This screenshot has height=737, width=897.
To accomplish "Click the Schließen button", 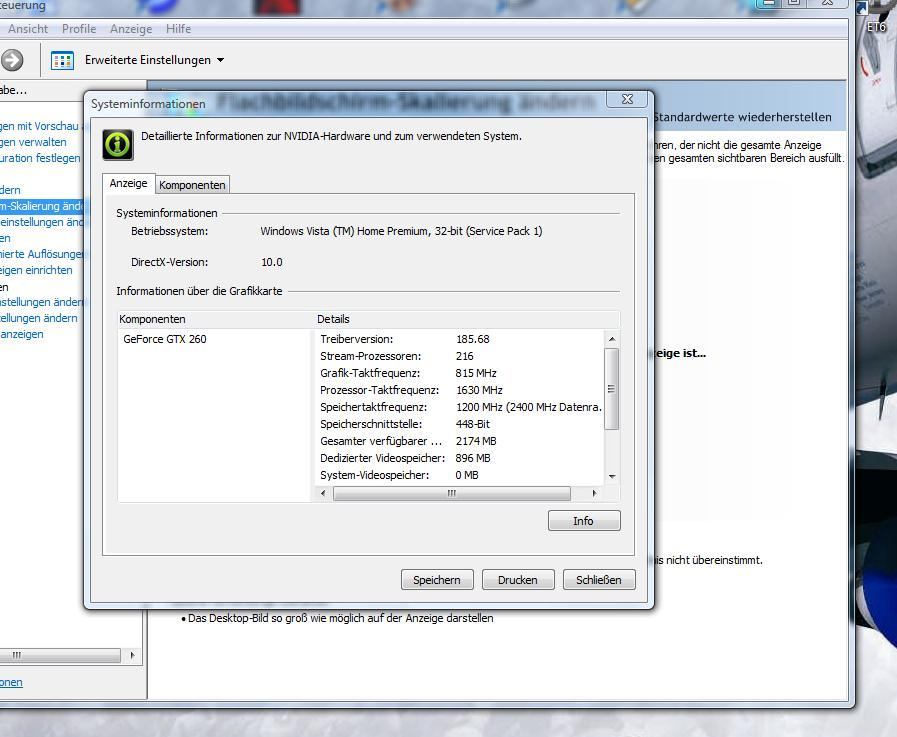I will 598,580.
